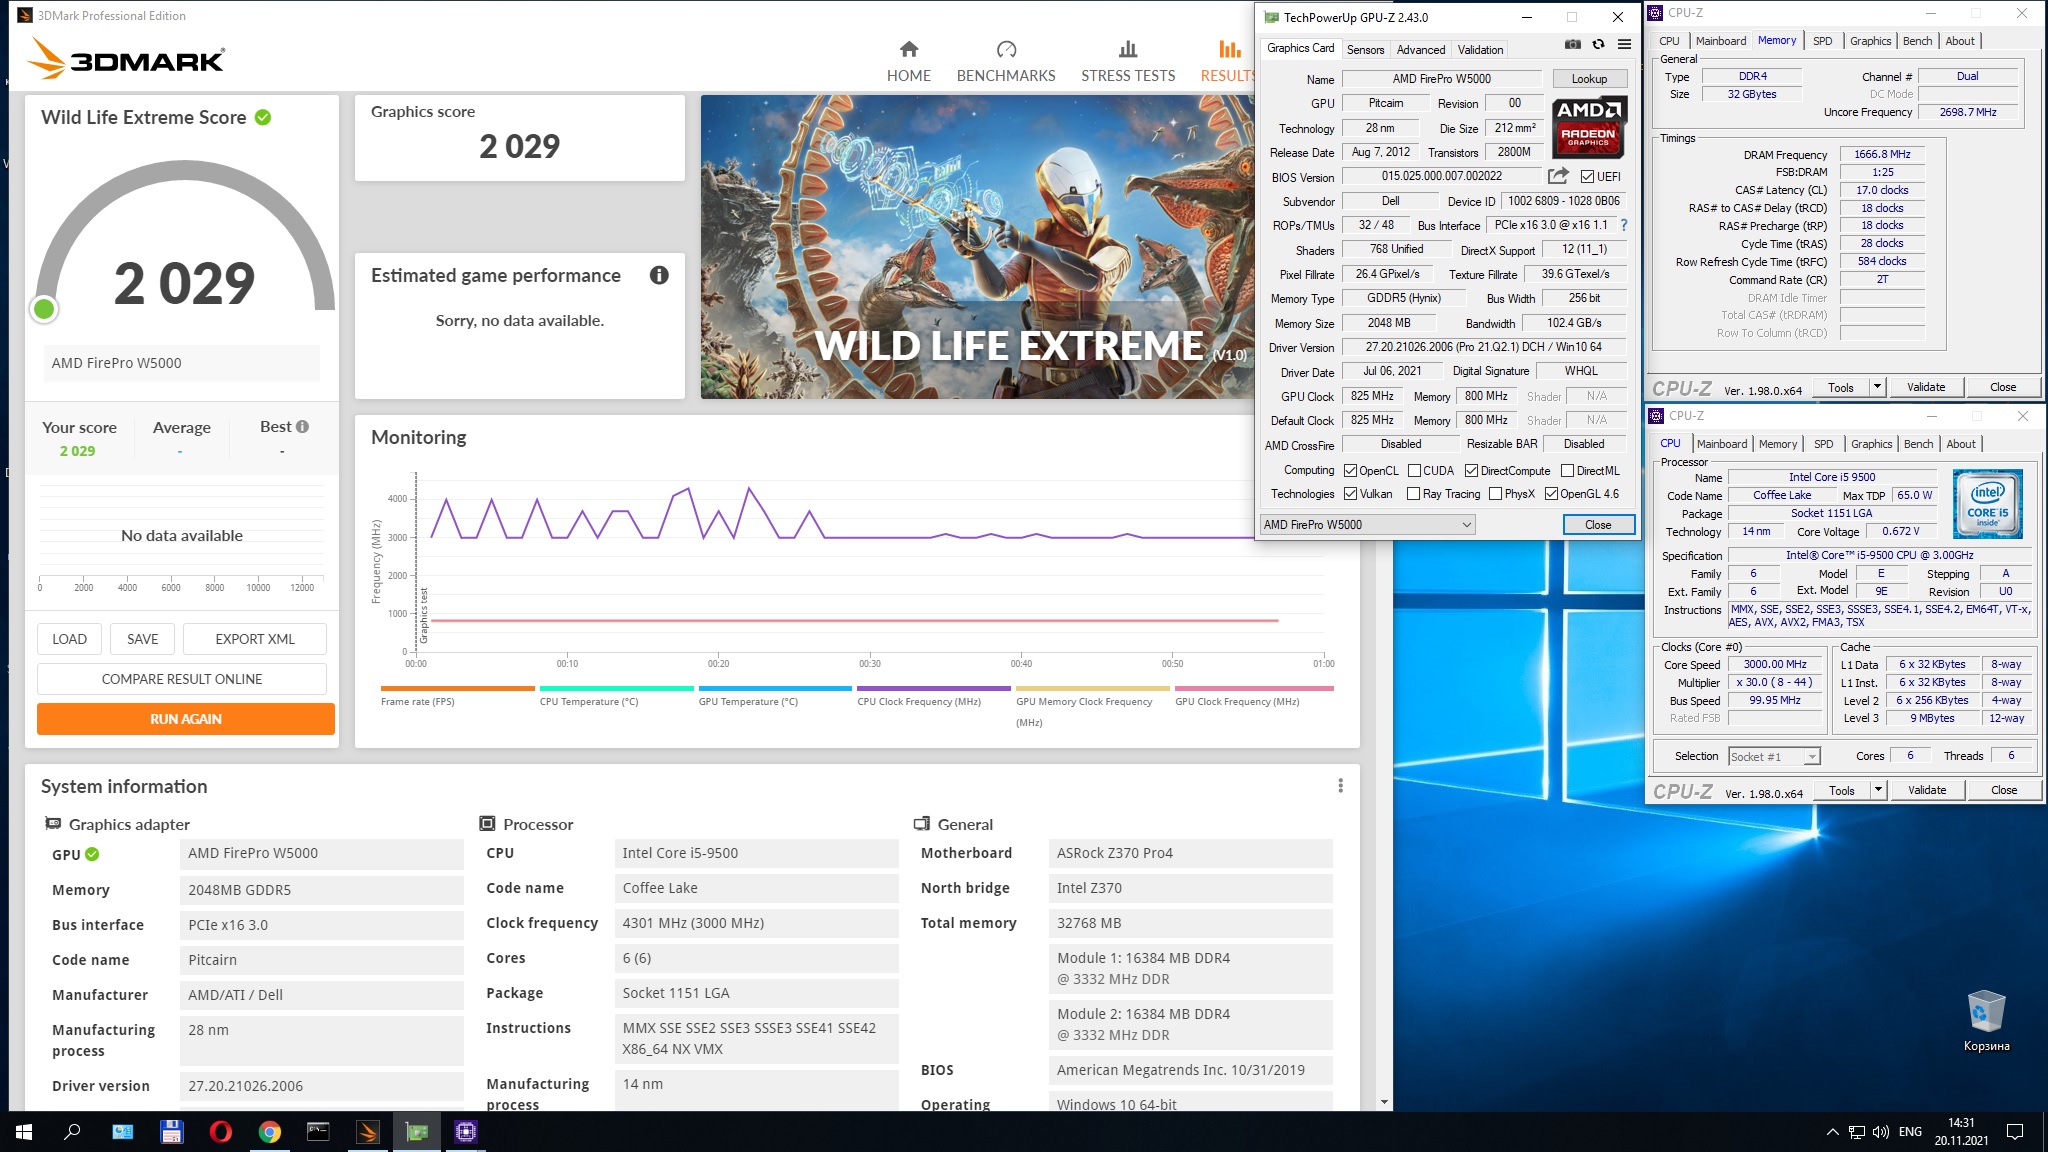Open CPU-Z taskbar icon
Screen dimensions: 2048x1152
click(465, 1132)
